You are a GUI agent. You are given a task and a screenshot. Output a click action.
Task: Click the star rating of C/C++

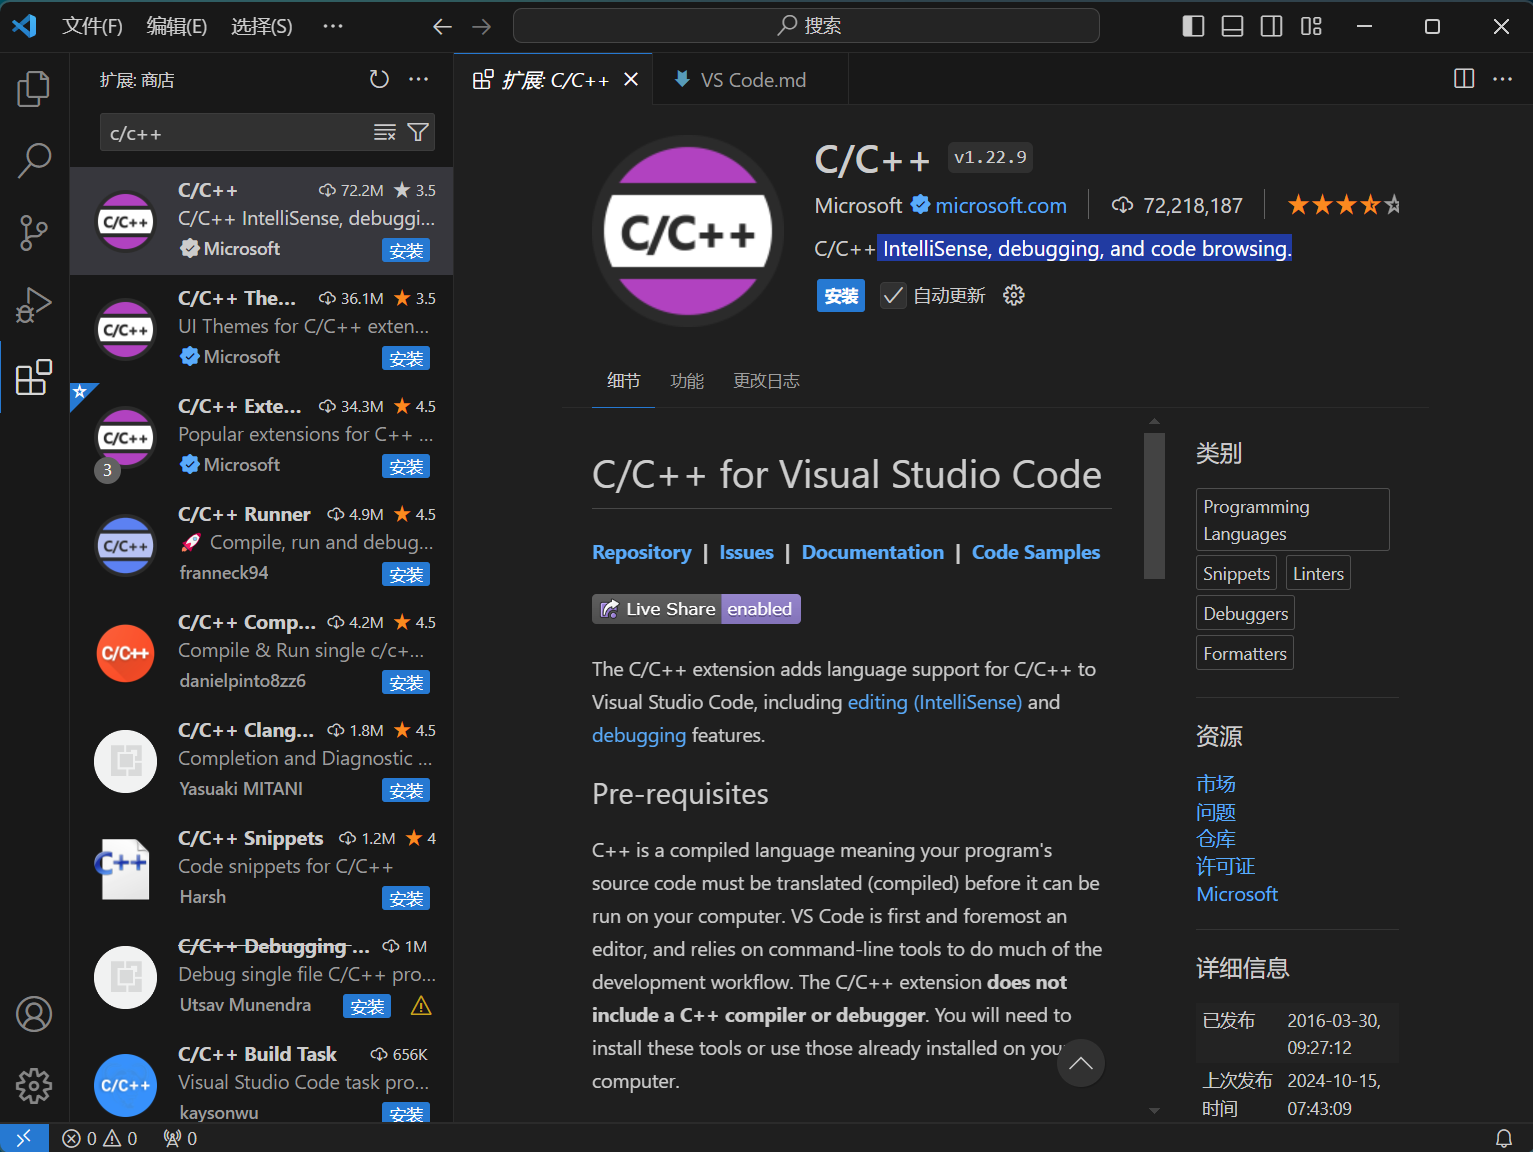[x=1343, y=206]
